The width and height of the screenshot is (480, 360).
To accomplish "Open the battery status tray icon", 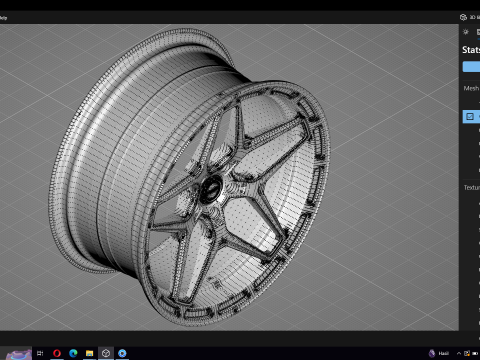I will (475, 353).
